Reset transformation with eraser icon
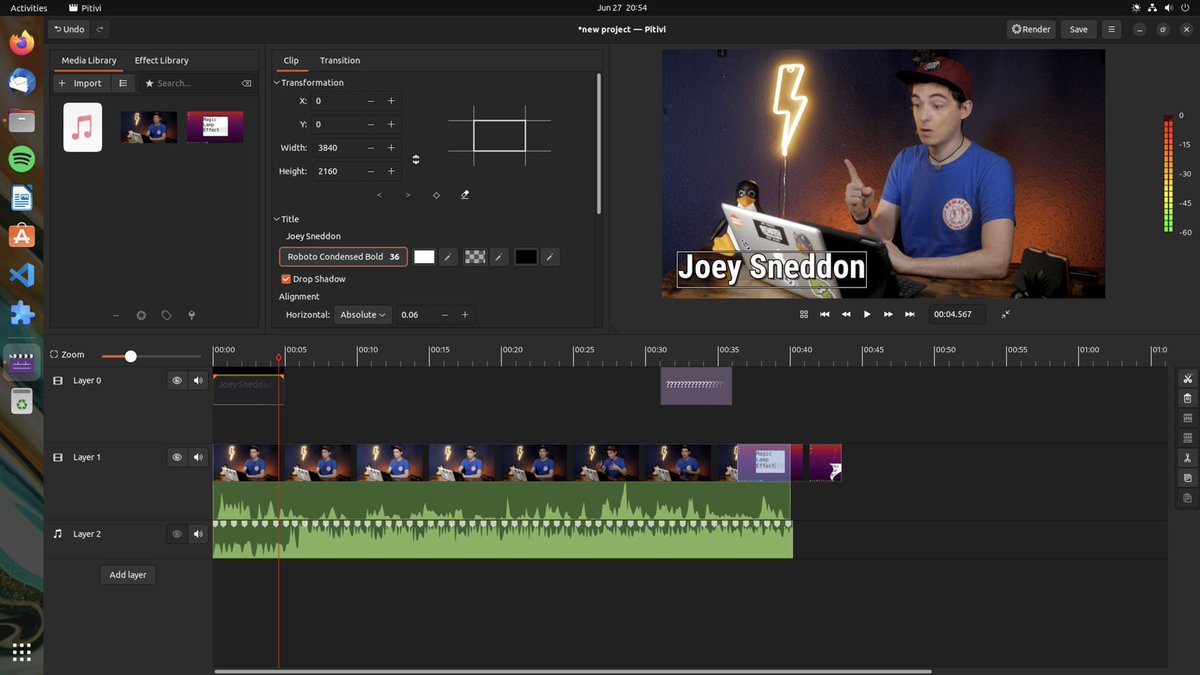This screenshot has width=1200, height=675. [x=465, y=195]
